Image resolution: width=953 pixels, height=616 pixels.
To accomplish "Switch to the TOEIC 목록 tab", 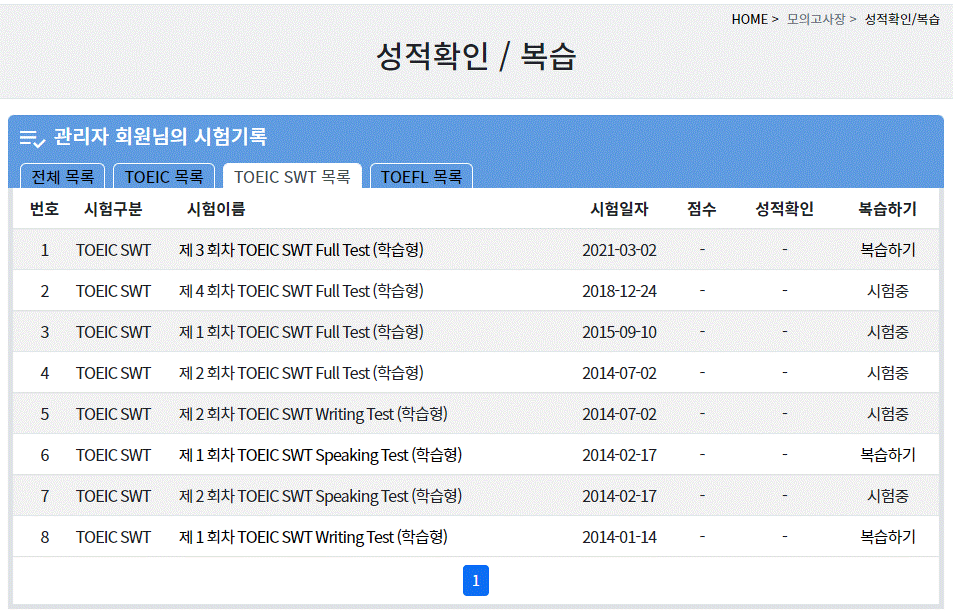I will coord(164,176).
